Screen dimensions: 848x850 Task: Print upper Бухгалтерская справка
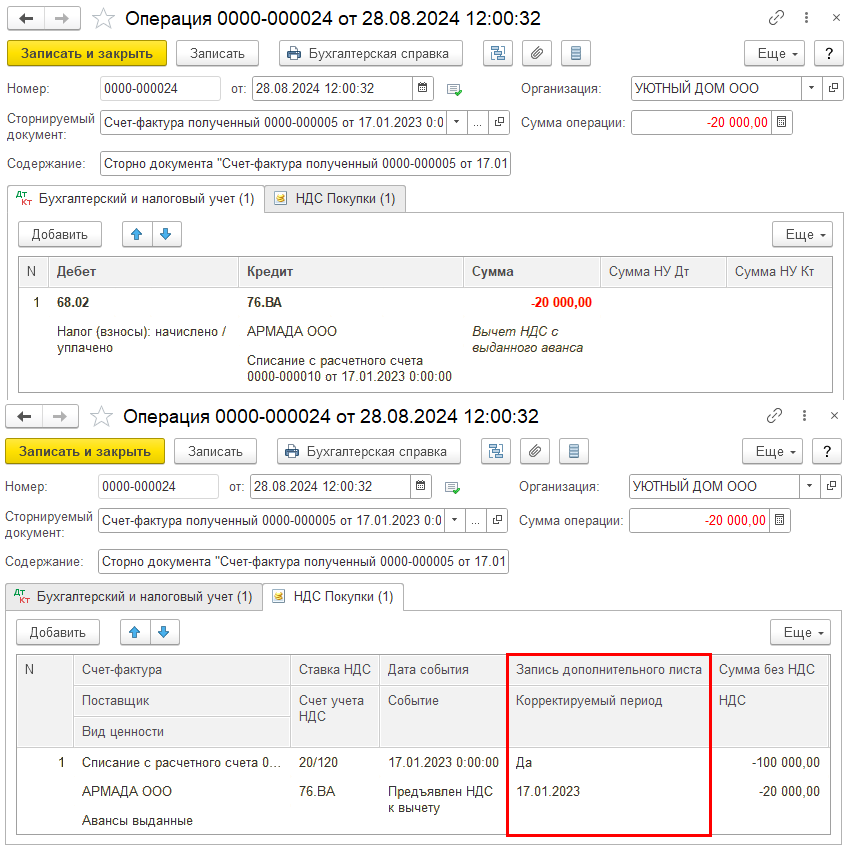371,53
